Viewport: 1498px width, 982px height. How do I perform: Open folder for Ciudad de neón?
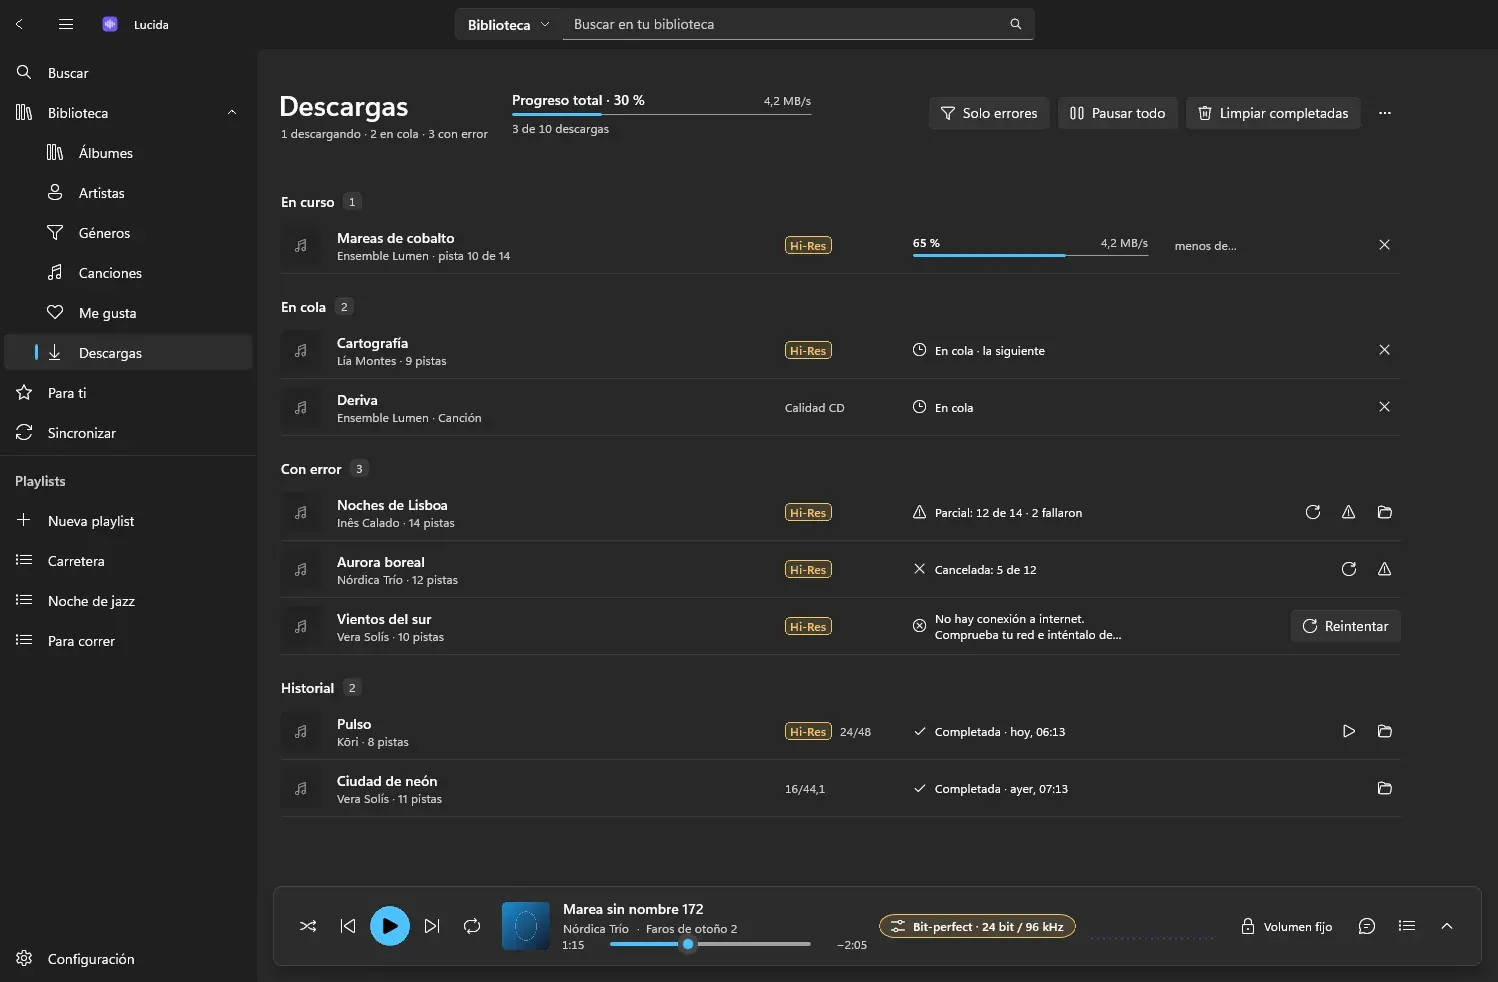1384,788
